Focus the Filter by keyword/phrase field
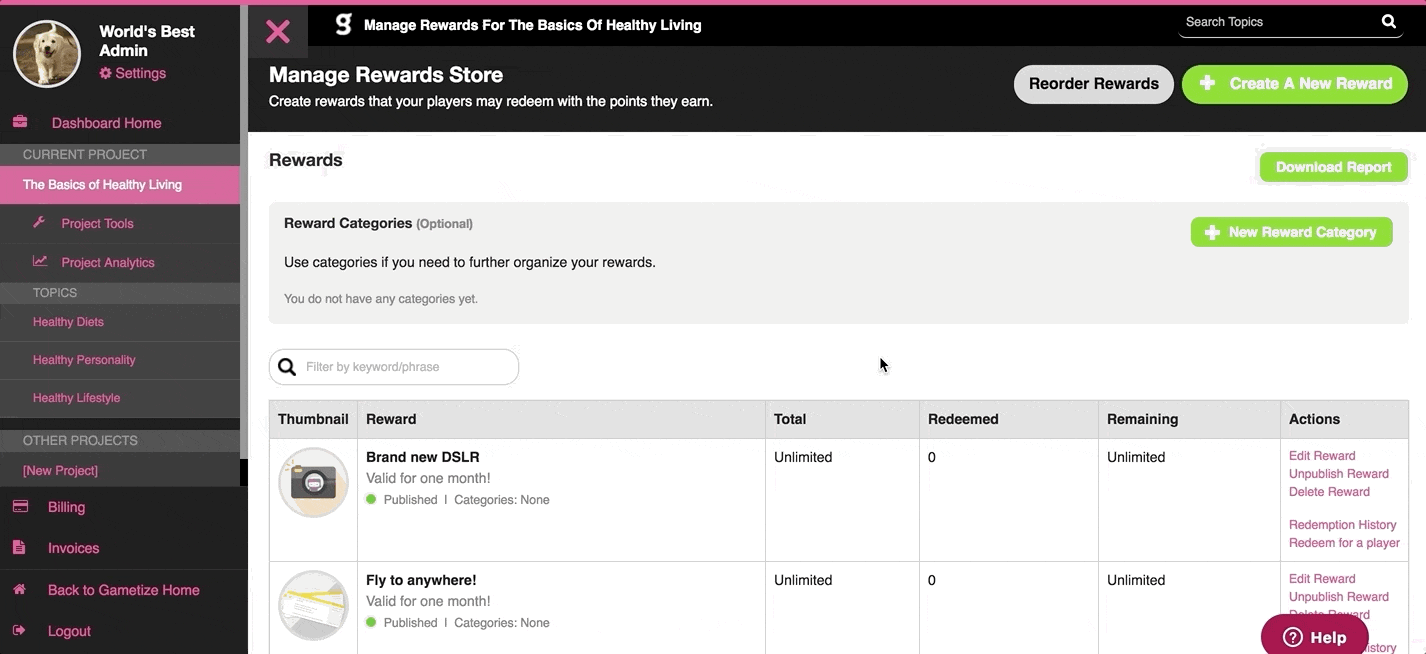Viewport: 1426px width, 654px height. coord(394,367)
